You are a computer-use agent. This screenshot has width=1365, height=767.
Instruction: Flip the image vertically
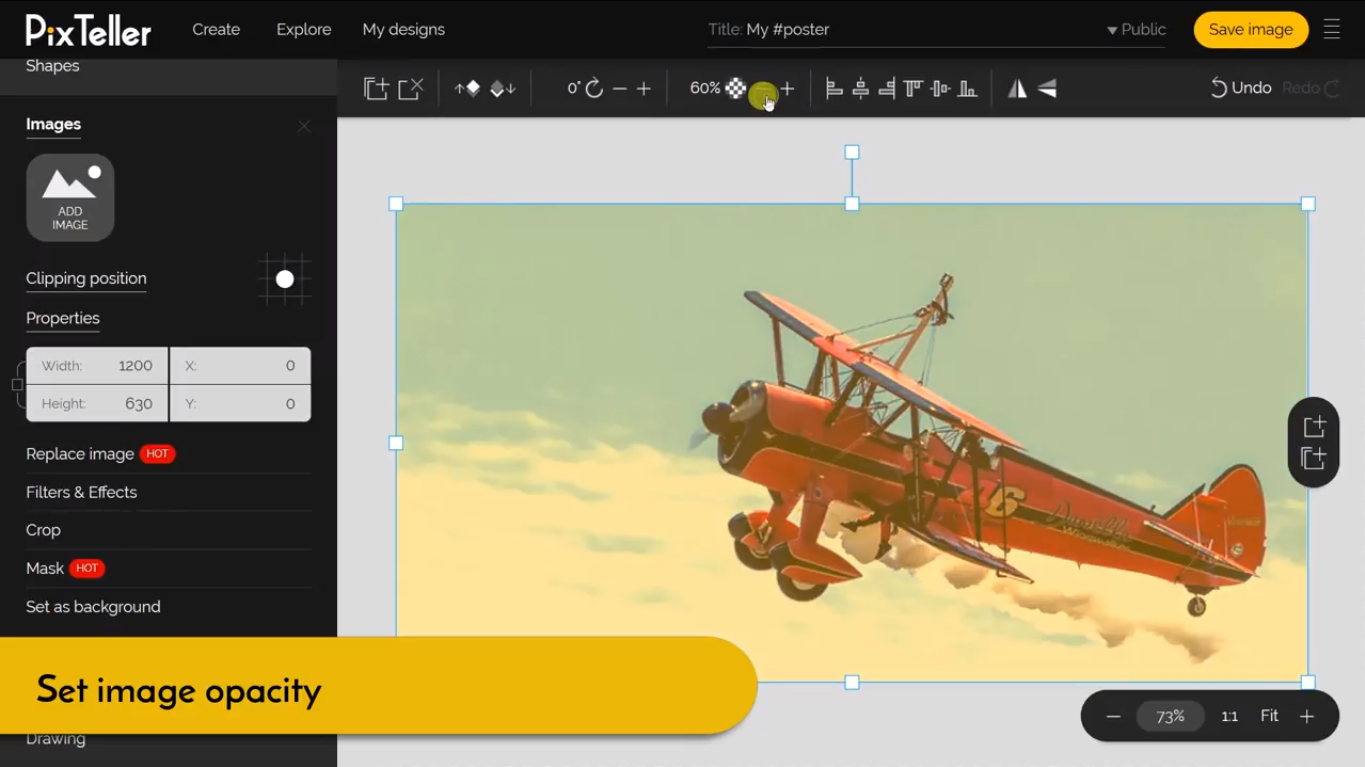coord(1047,89)
